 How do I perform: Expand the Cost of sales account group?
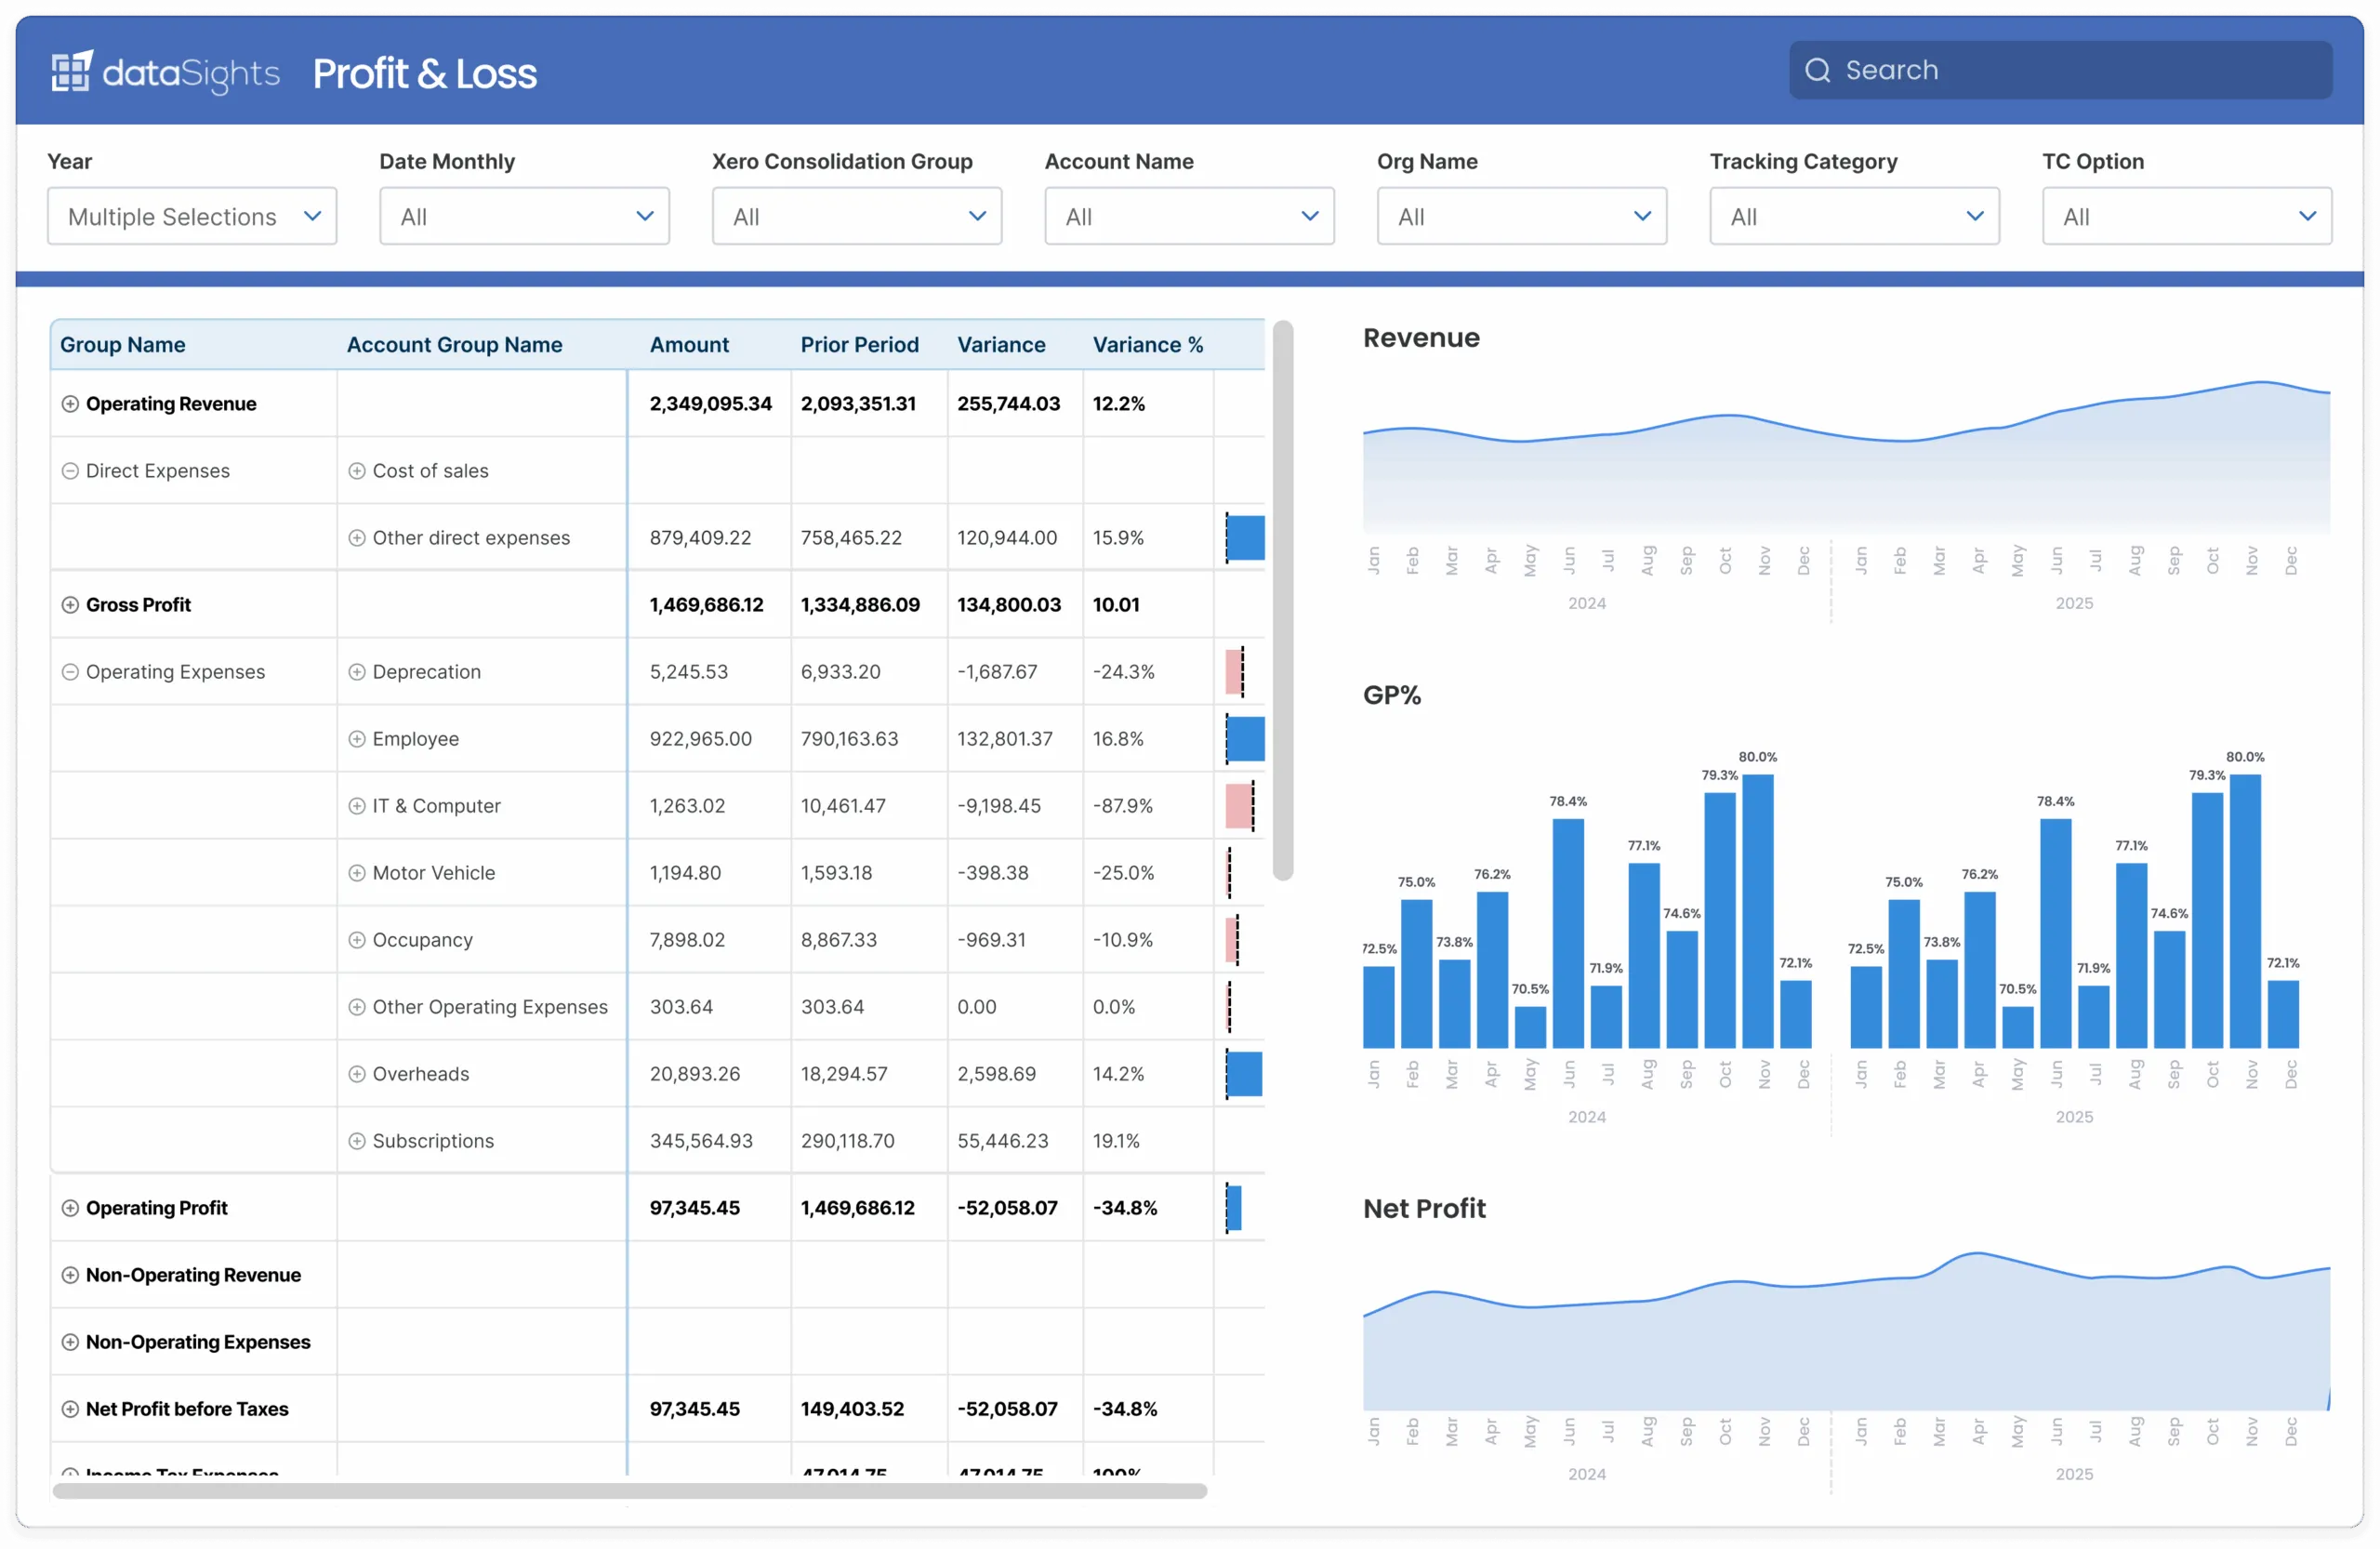pyautogui.click(x=357, y=471)
